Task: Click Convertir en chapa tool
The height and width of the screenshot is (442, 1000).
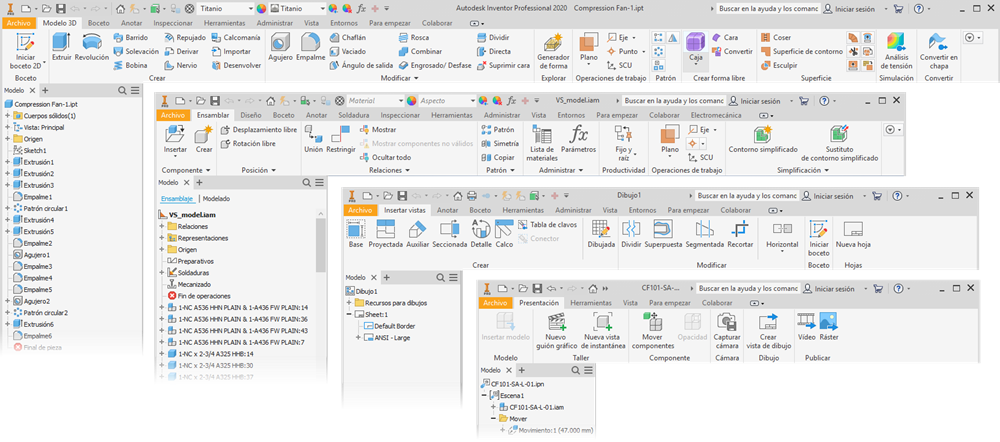Action: pos(939,51)
